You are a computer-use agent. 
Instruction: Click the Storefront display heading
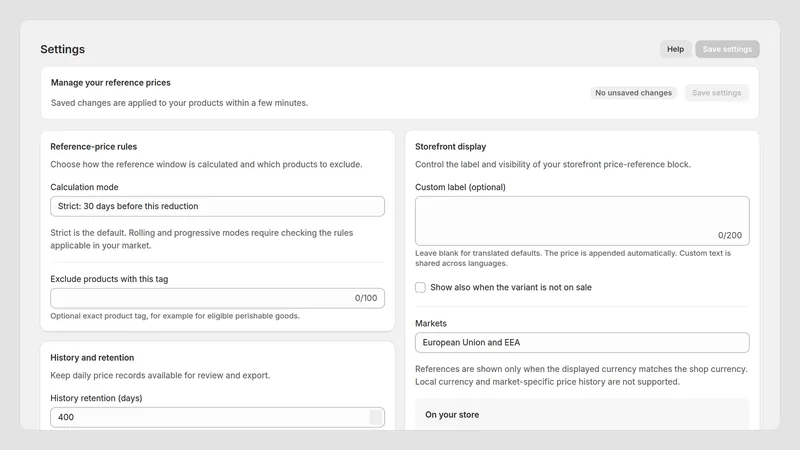point(451,146)
